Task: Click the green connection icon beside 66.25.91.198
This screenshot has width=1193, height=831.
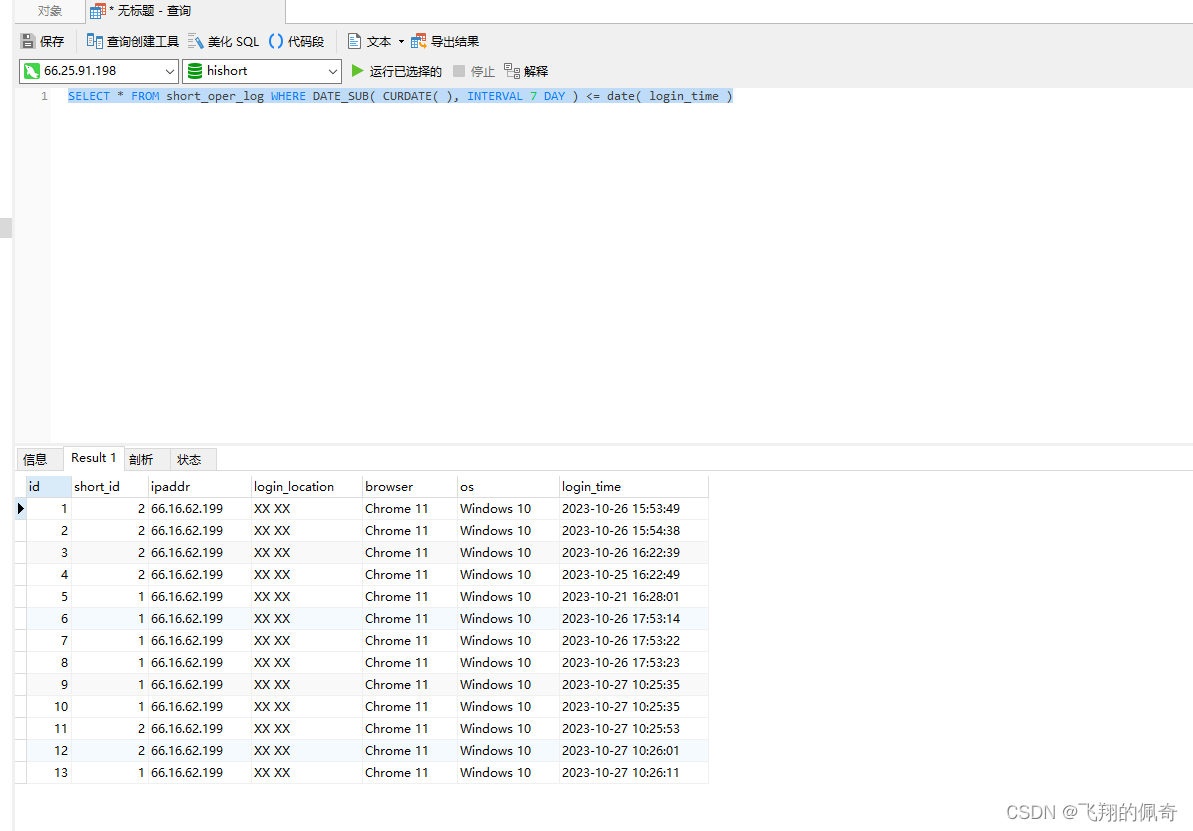Action: (31, 71)
